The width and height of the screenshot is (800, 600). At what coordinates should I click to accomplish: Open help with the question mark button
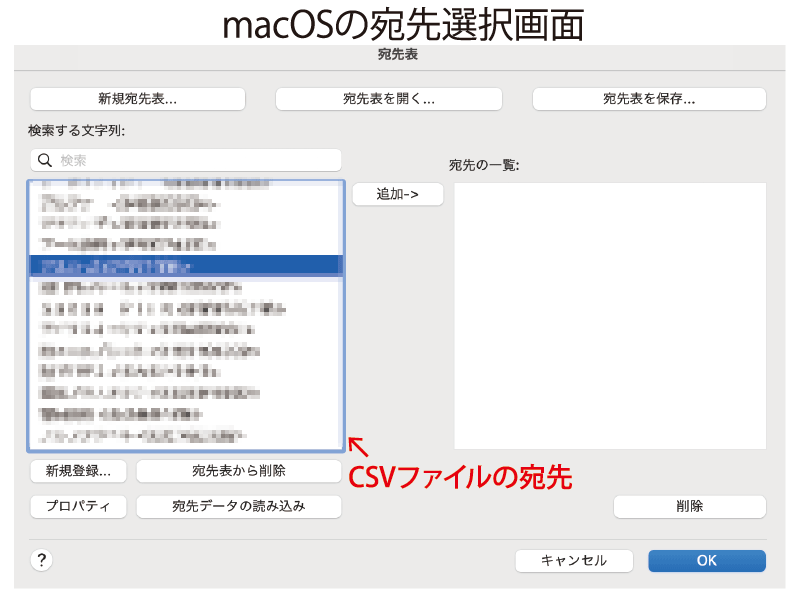[42, 560]
